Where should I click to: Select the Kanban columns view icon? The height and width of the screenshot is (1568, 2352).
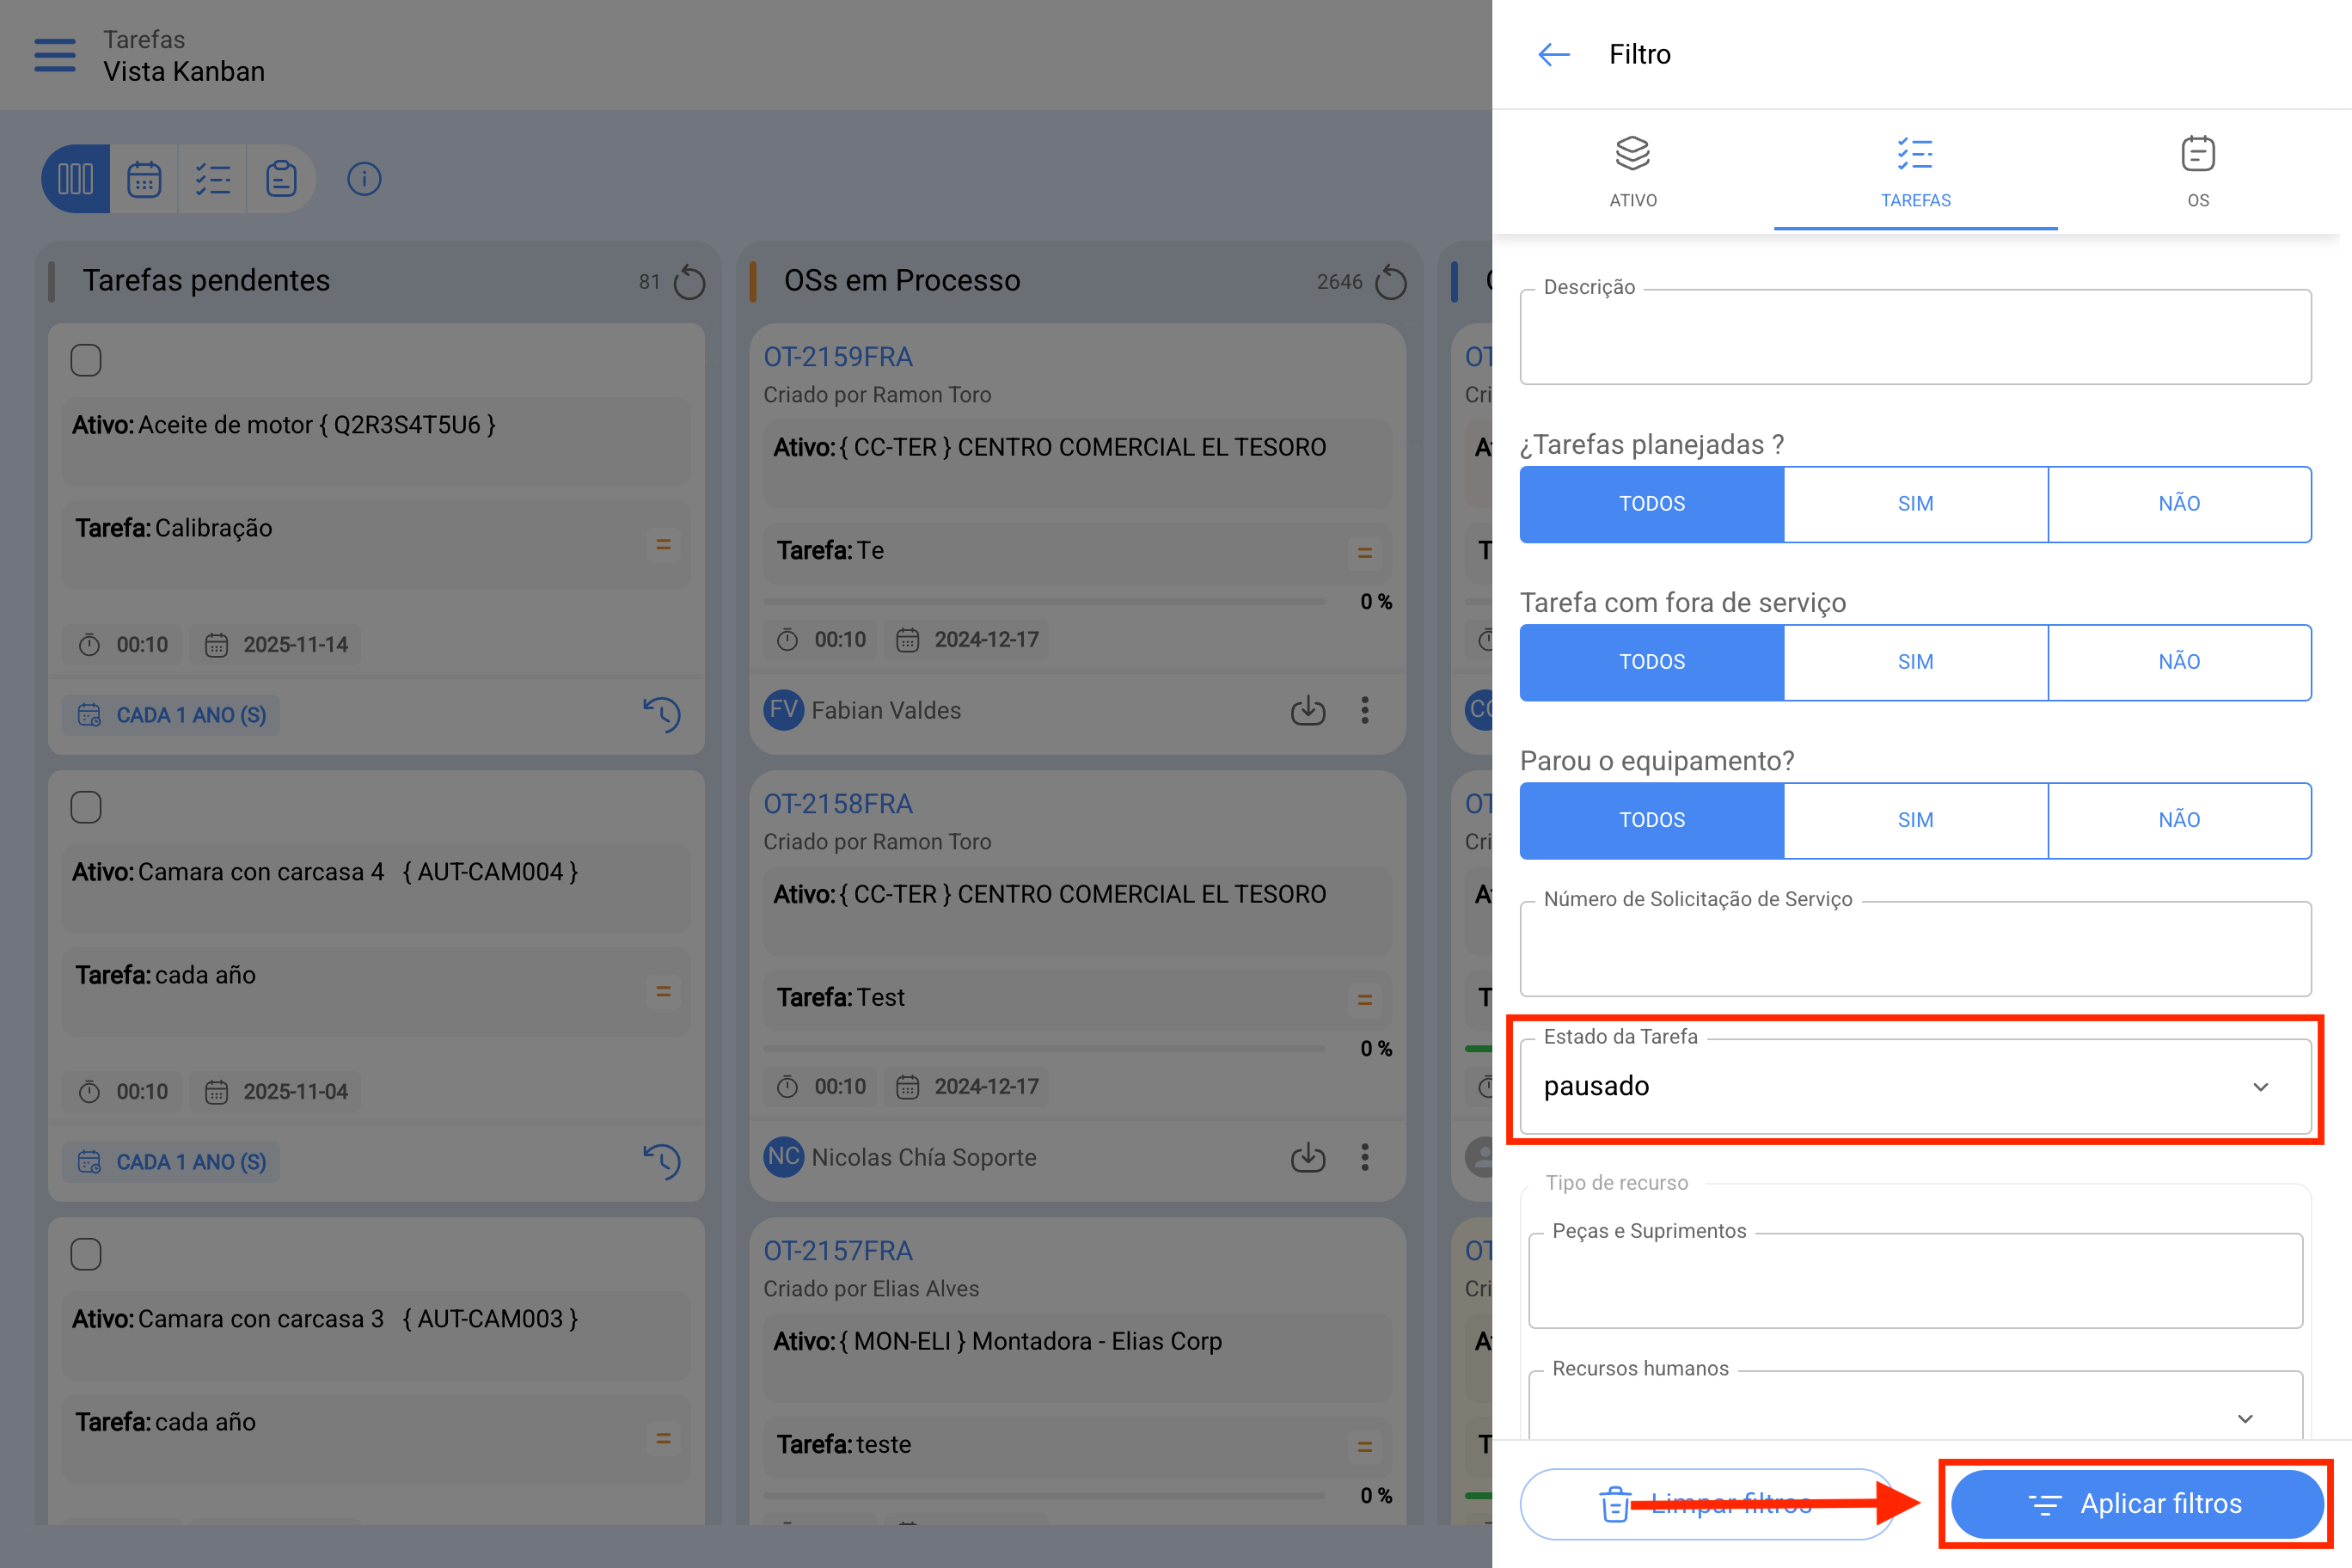point(76,179)
